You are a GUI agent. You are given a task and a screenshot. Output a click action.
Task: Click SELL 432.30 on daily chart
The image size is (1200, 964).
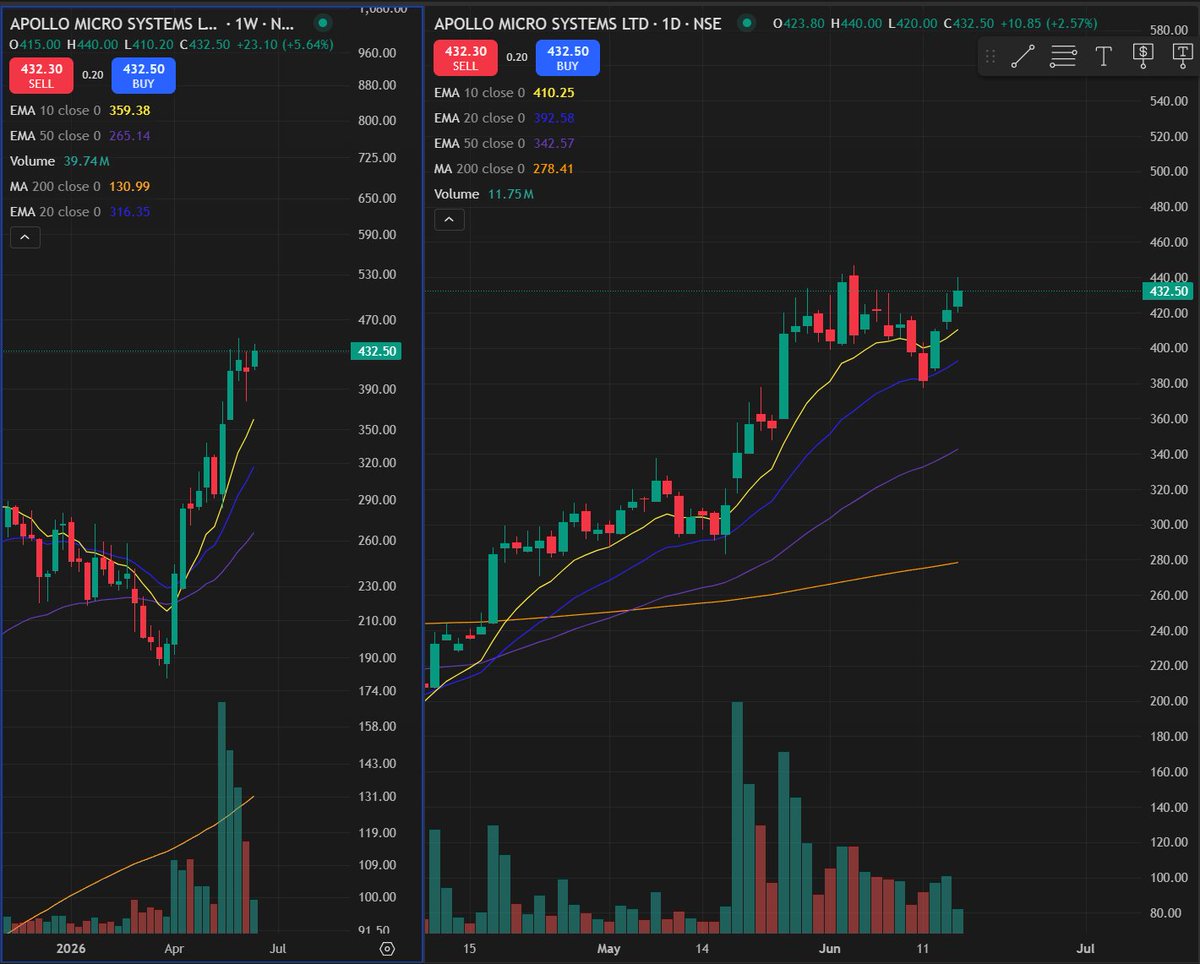click(465, 57)
